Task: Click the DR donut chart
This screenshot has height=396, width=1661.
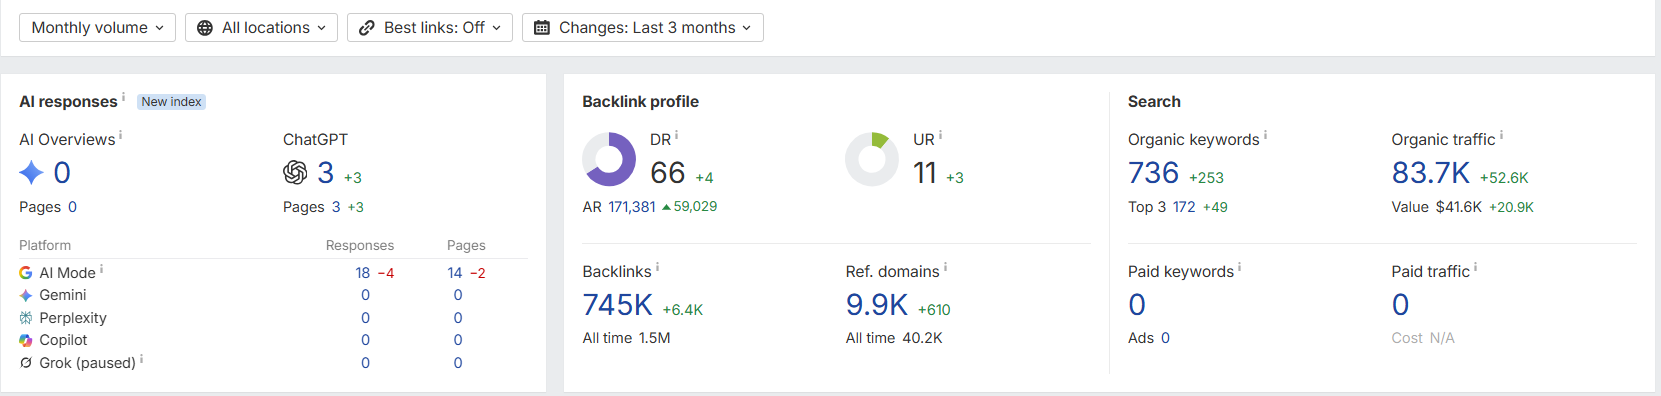Action: coord(609,159)
